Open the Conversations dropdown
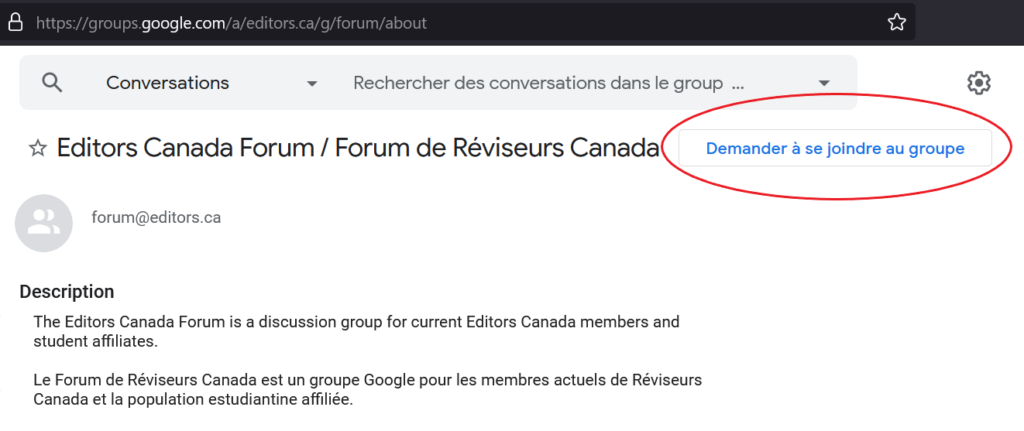Screen dimensions: 1024x431 point(212,83)
